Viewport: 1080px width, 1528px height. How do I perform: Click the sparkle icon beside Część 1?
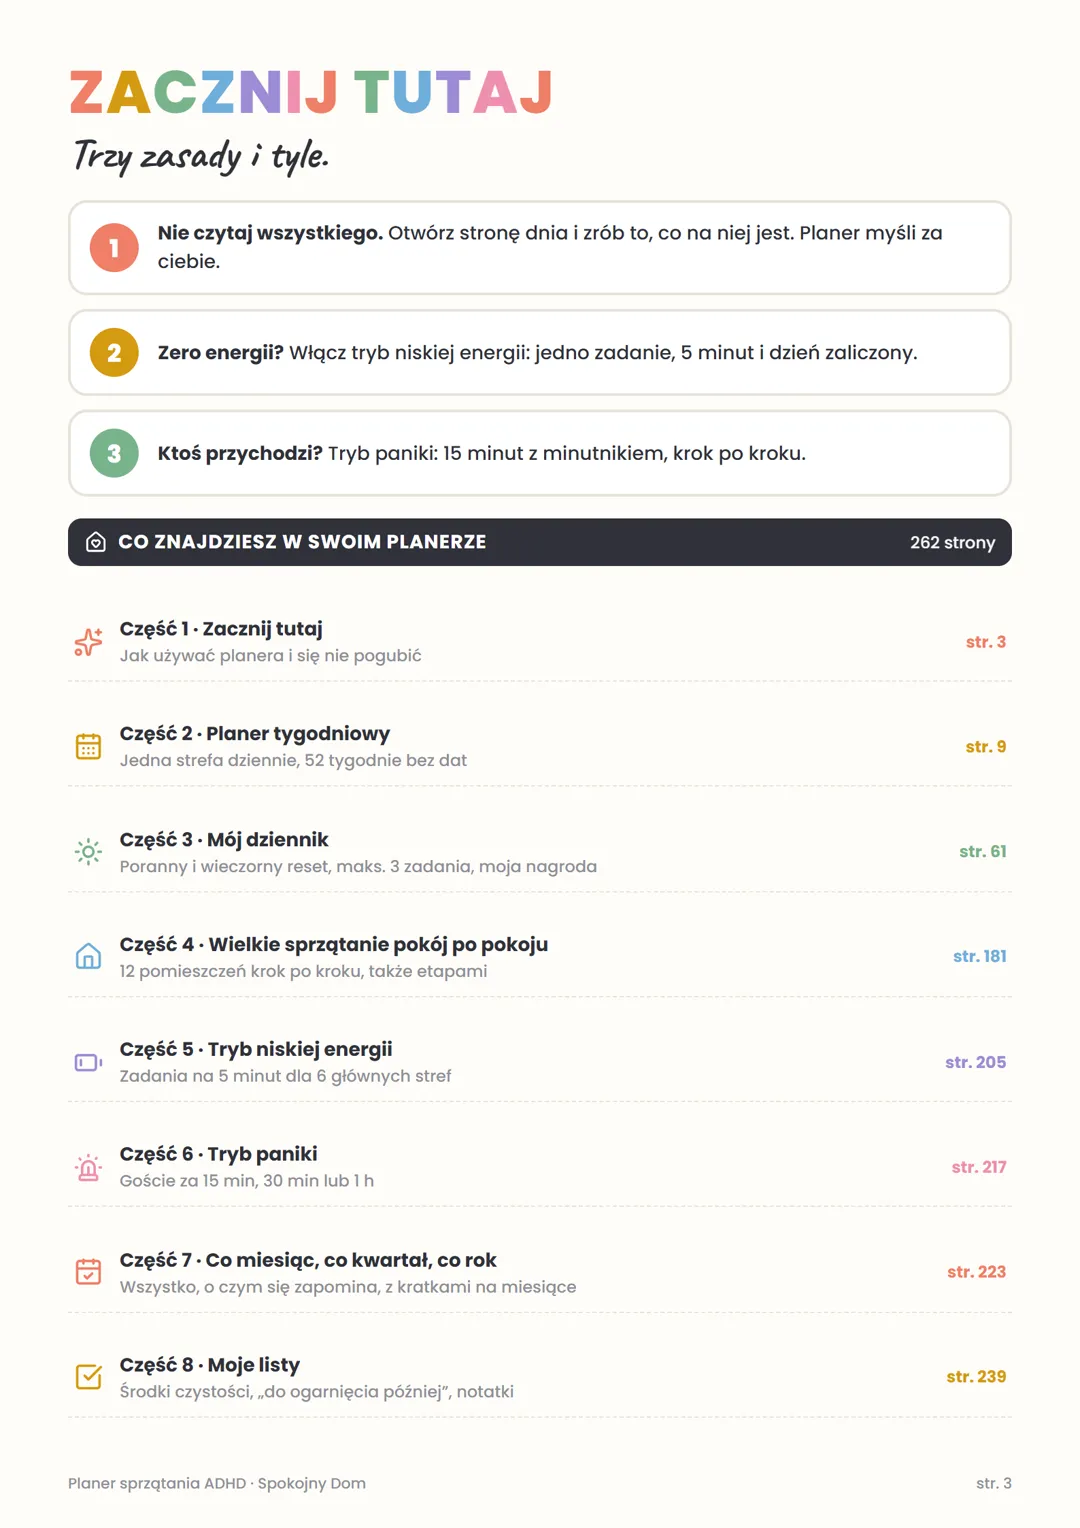pos(88,642)
